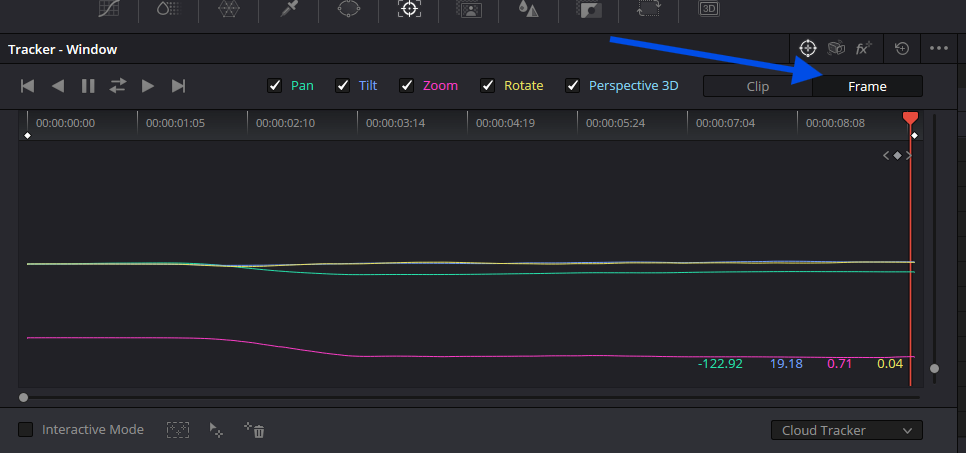The width and height of the screenshot is (966, 453).
Task: Click the insert track points icon
Action: point(178,430)
